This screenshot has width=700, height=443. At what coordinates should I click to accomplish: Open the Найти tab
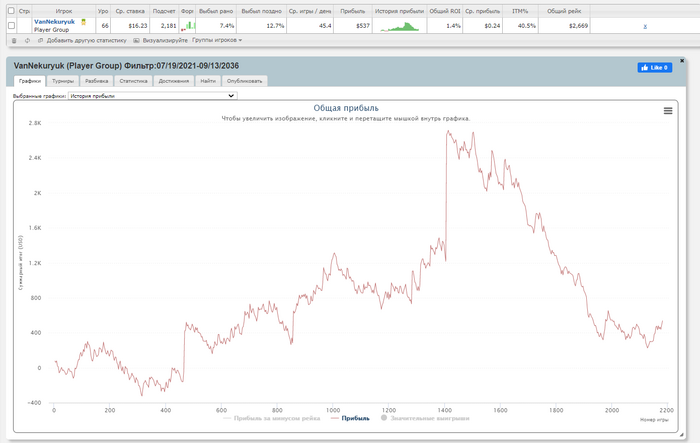tap(208, 81)
